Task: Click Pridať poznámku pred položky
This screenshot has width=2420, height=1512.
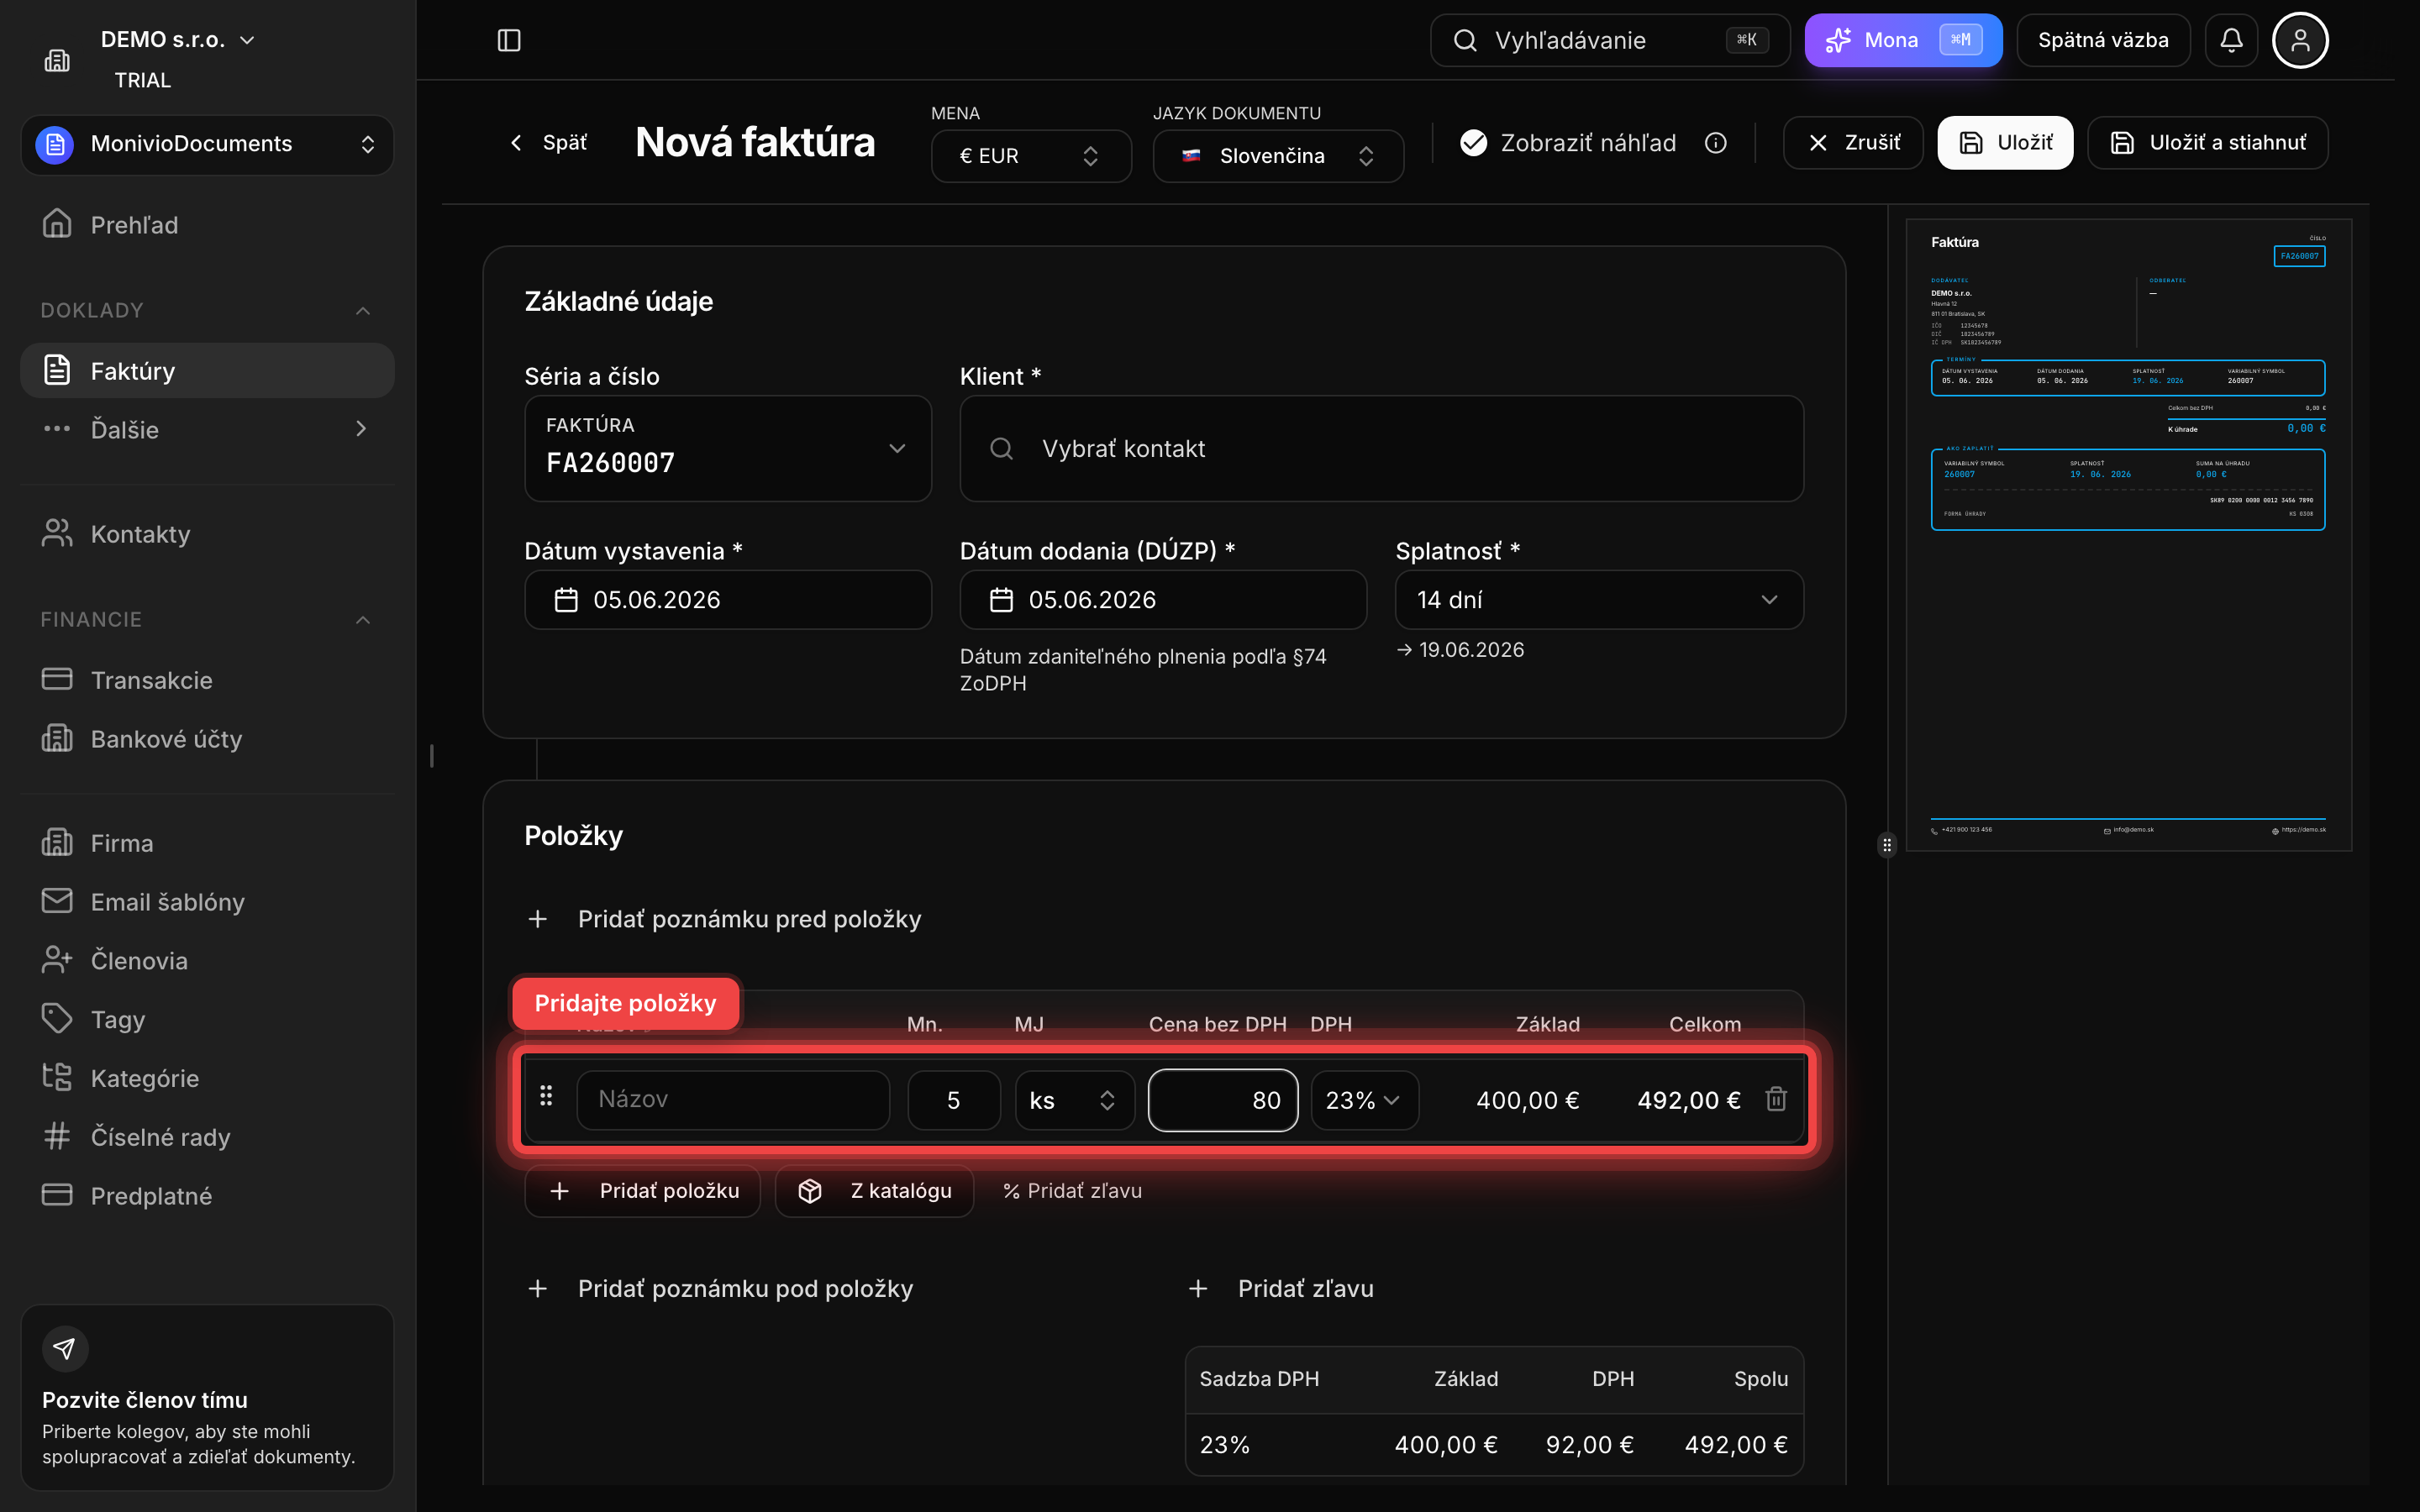Action: (724, 919)
